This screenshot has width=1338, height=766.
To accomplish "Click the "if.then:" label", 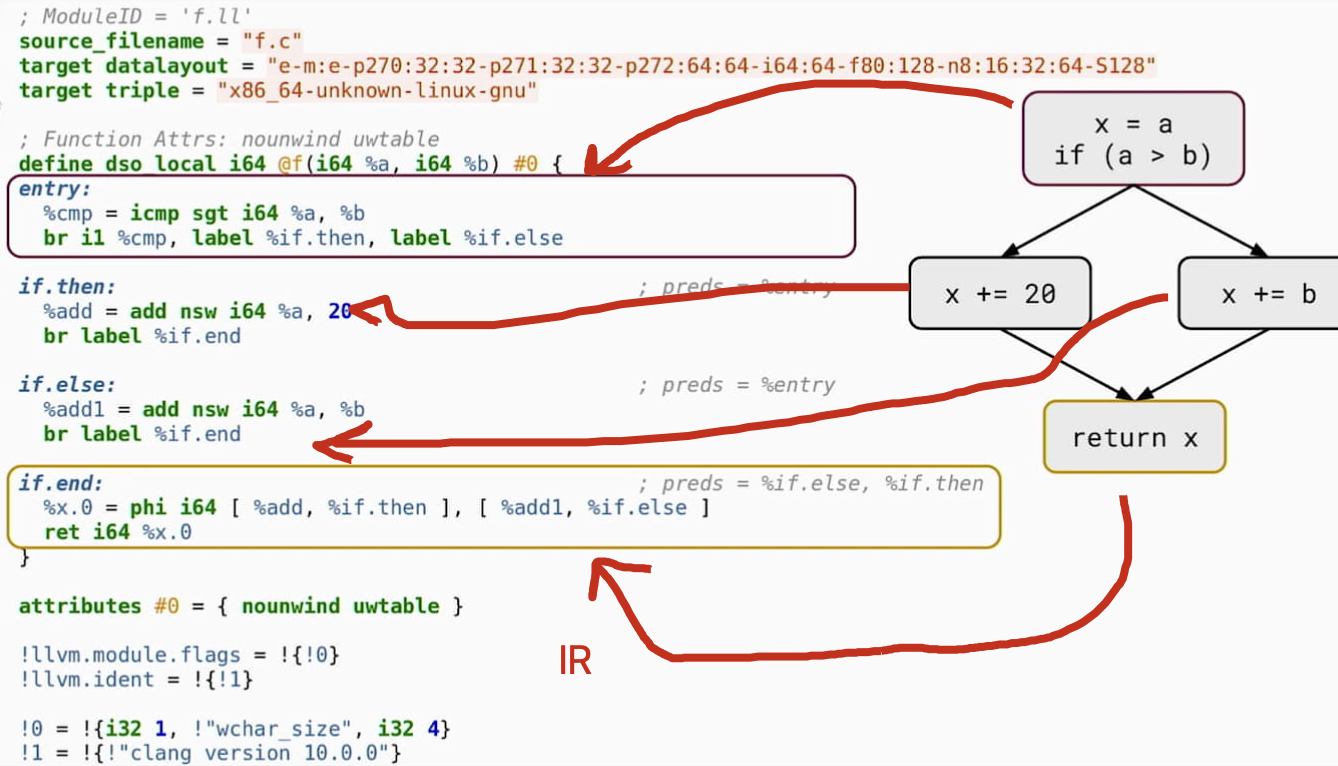I will pos(67,286).
